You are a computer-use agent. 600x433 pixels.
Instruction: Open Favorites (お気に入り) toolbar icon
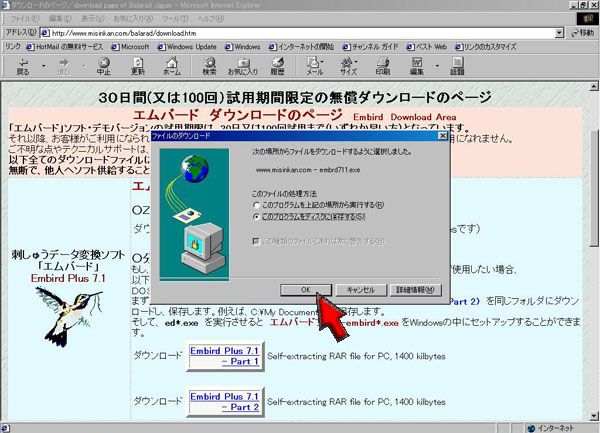pos(243,66)
